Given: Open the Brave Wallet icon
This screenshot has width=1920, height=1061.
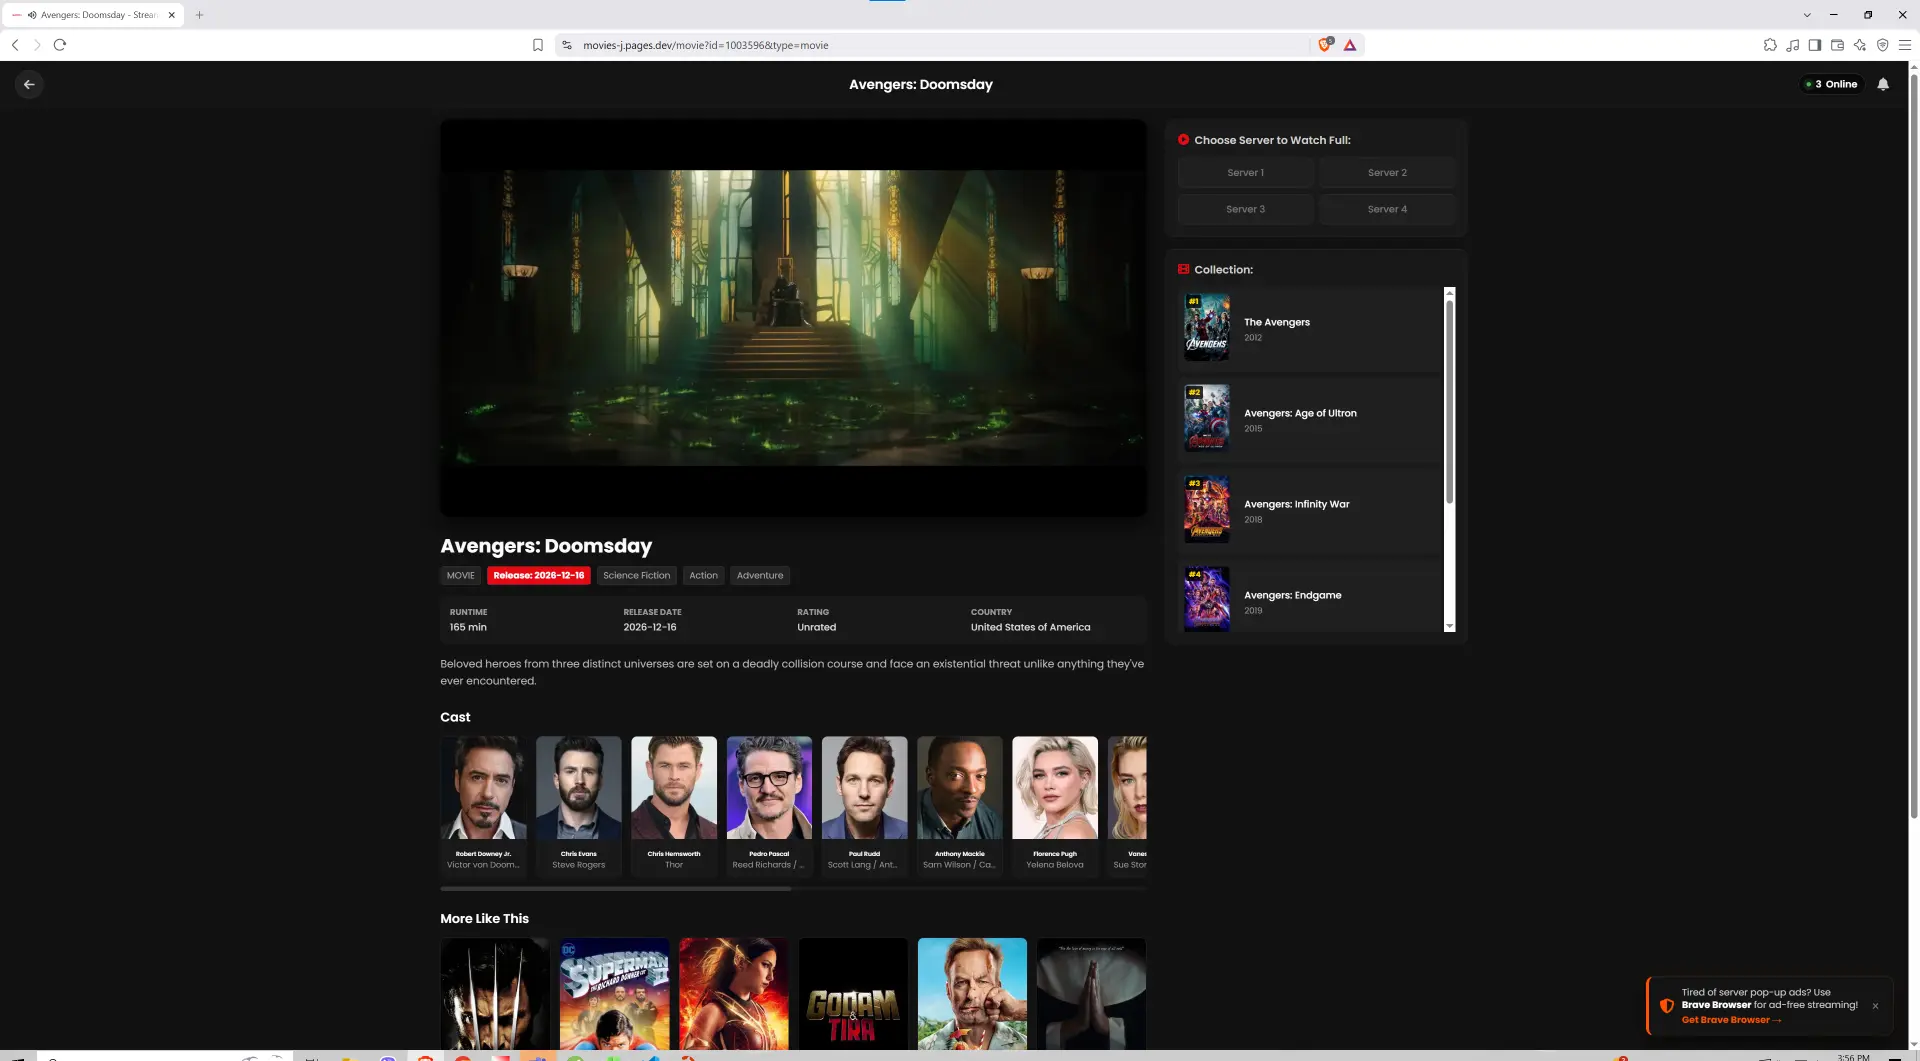Looking at the screenshot, I should 1837,45.
